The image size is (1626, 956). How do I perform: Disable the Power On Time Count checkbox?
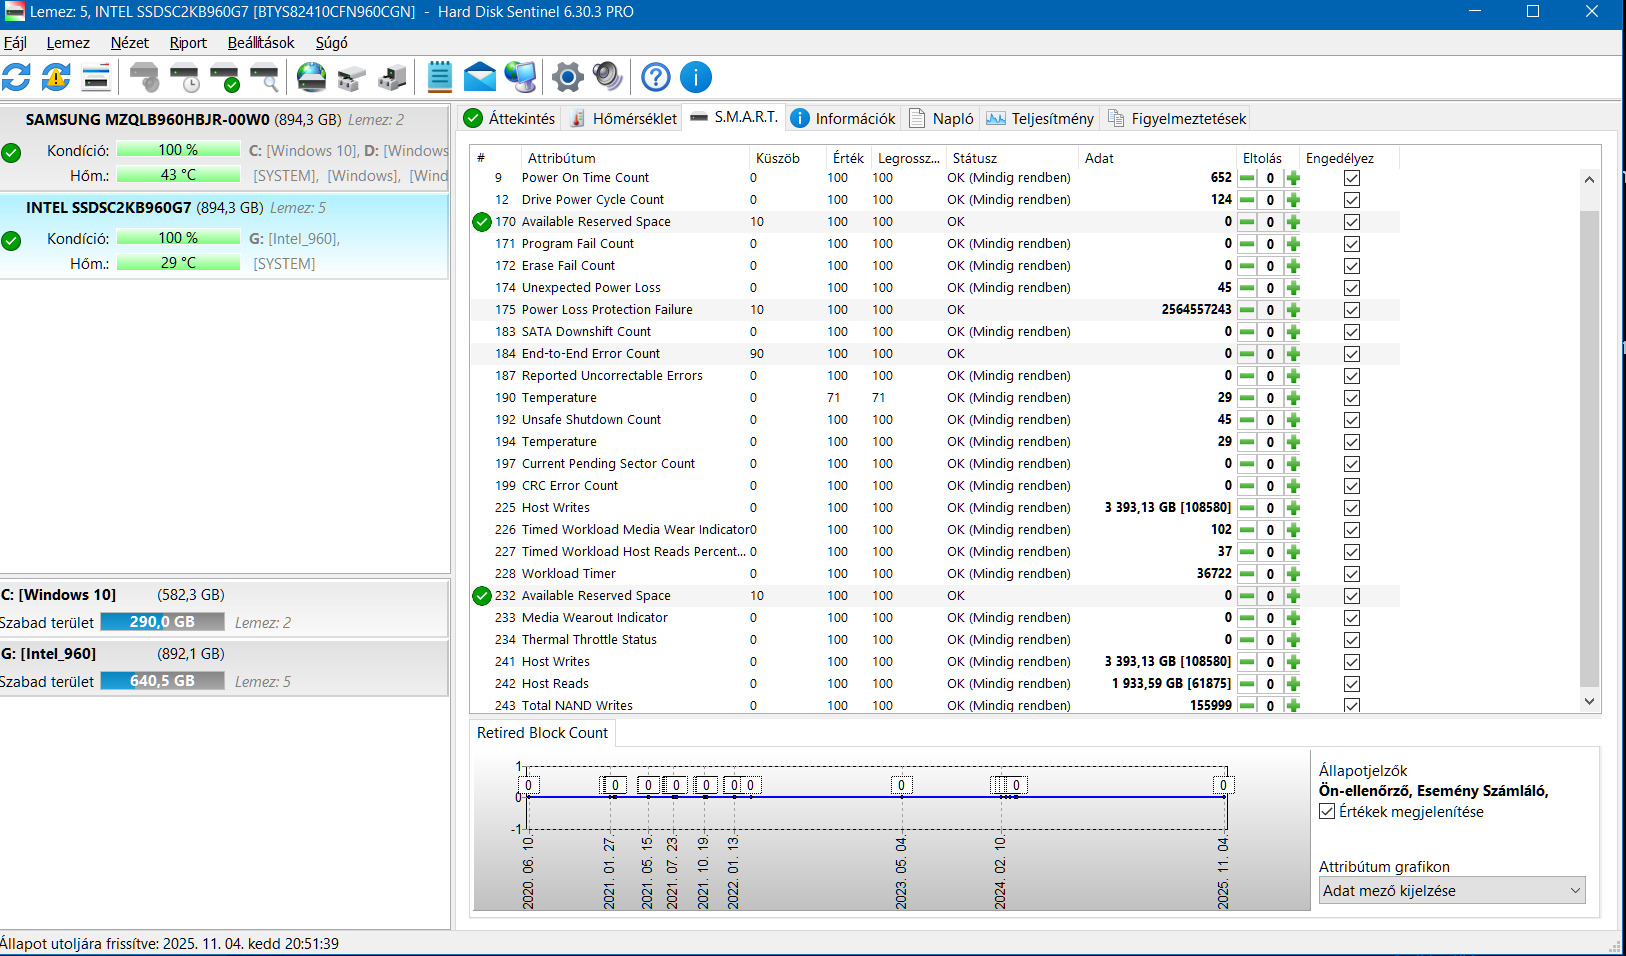(x=1352, y=178)
